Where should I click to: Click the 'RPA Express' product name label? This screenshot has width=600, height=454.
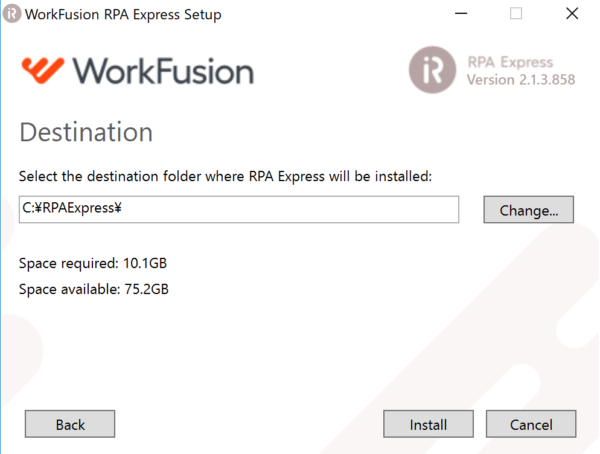510,62
